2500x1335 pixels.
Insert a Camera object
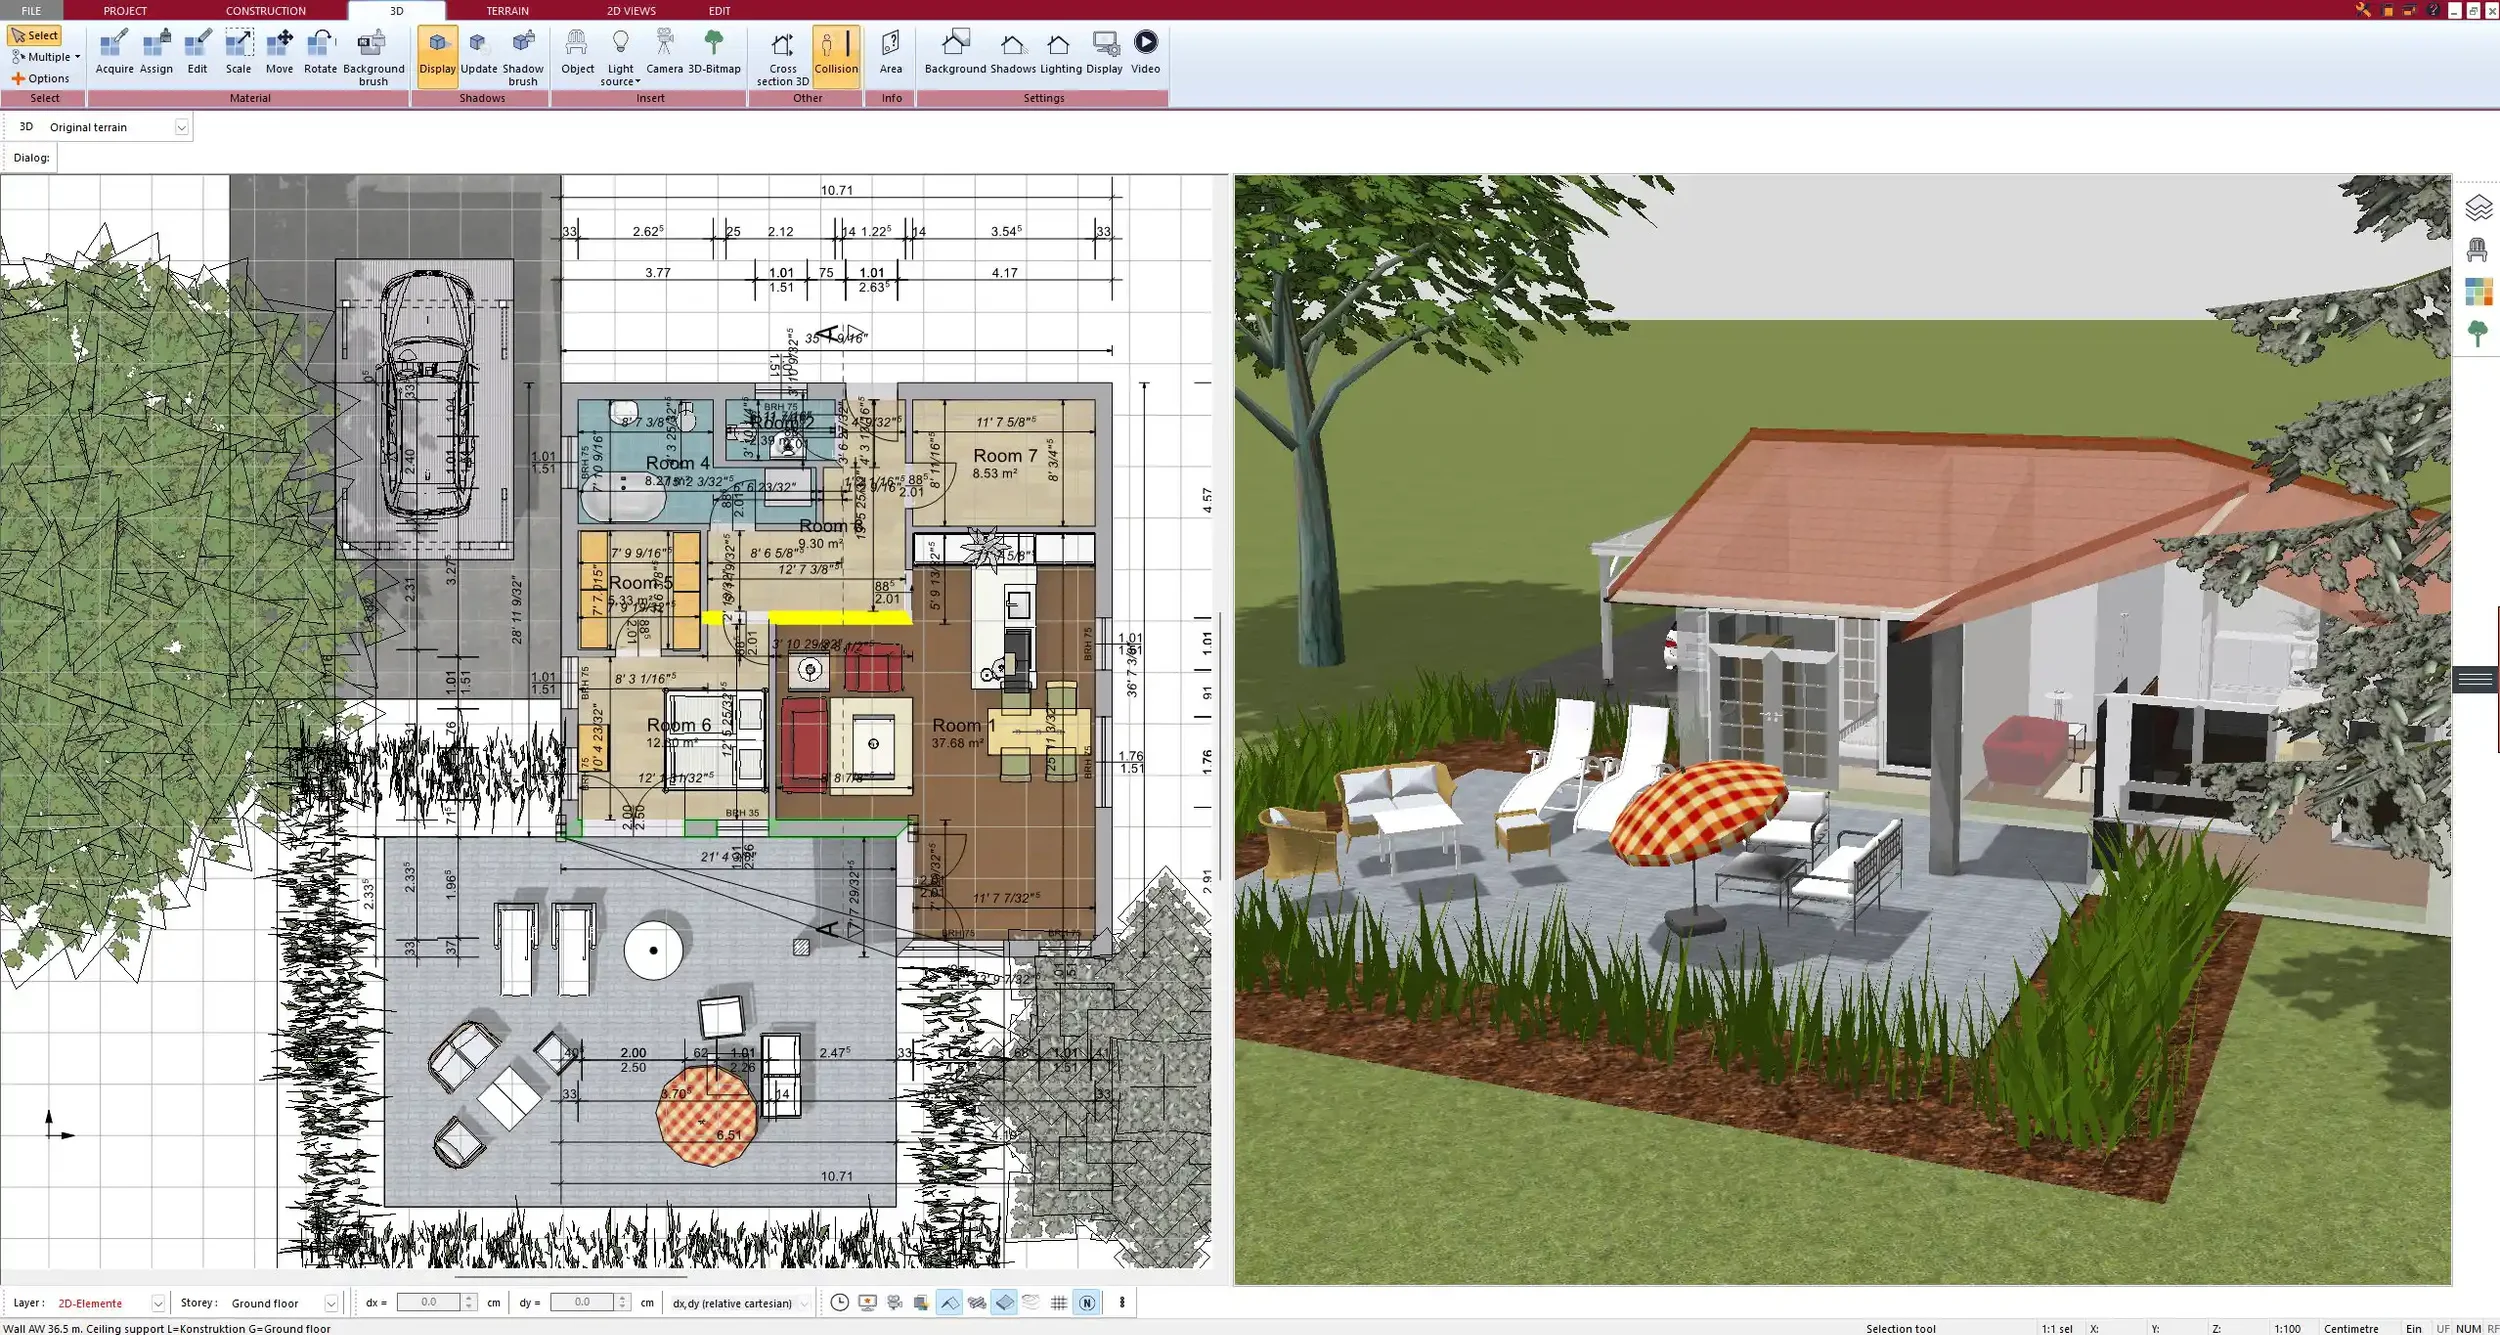click(664, 52)
